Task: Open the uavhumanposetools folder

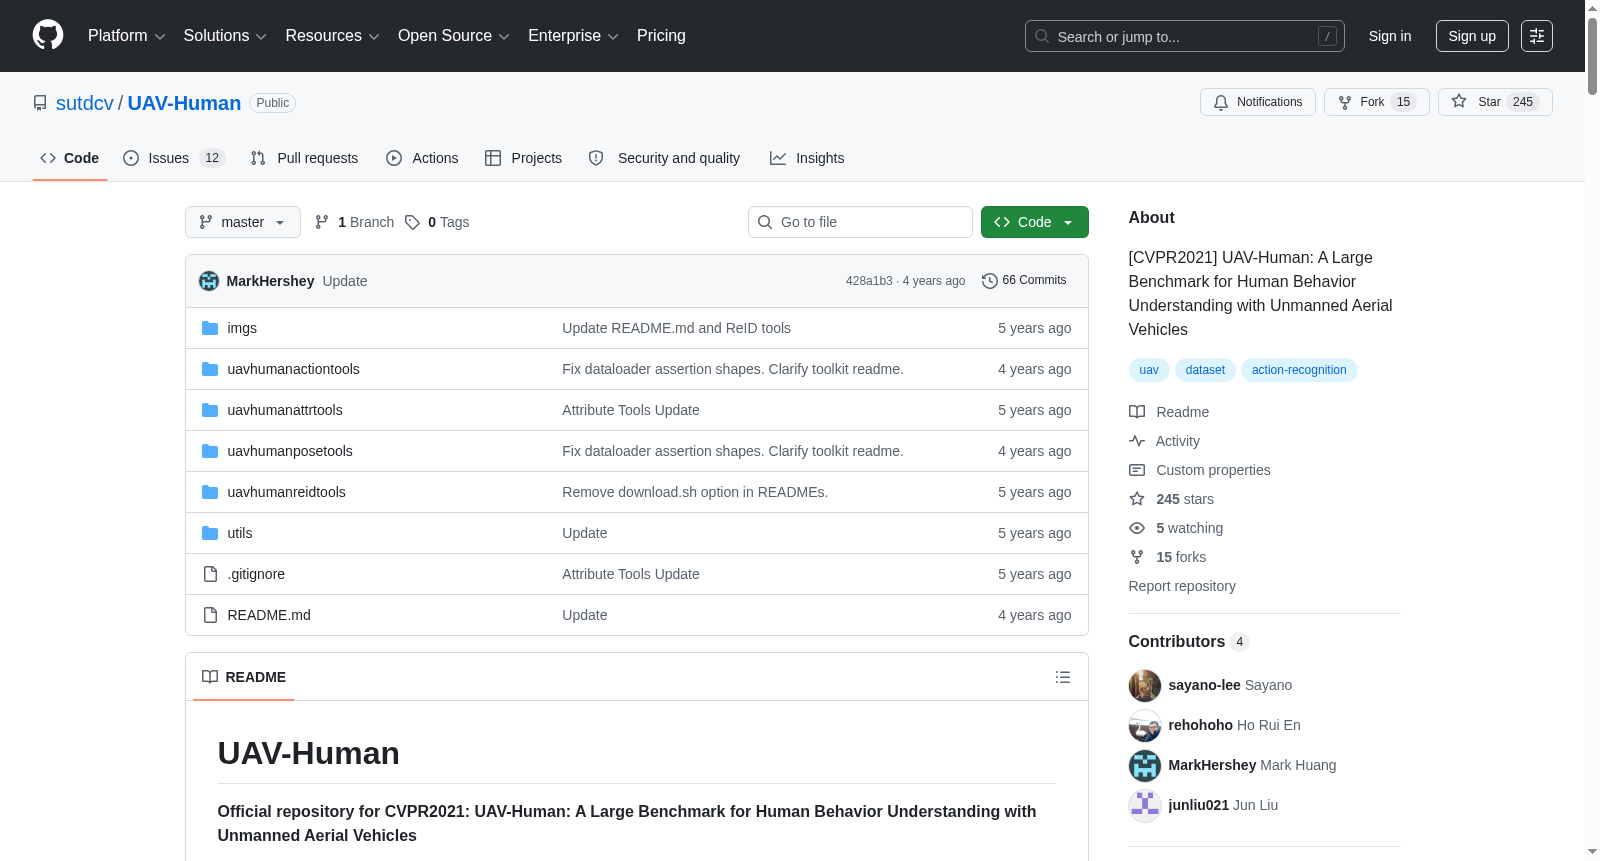Action: [x=290, y=451]
